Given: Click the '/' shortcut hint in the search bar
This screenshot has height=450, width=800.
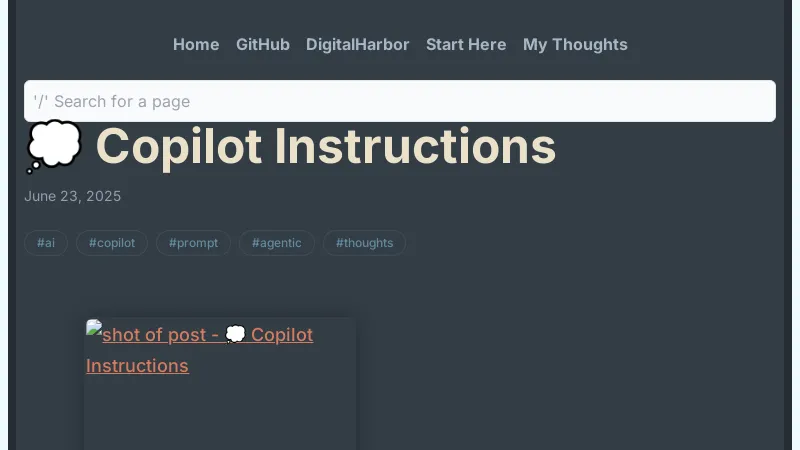Looking at the screenshot, I should [x=40, y=101].
